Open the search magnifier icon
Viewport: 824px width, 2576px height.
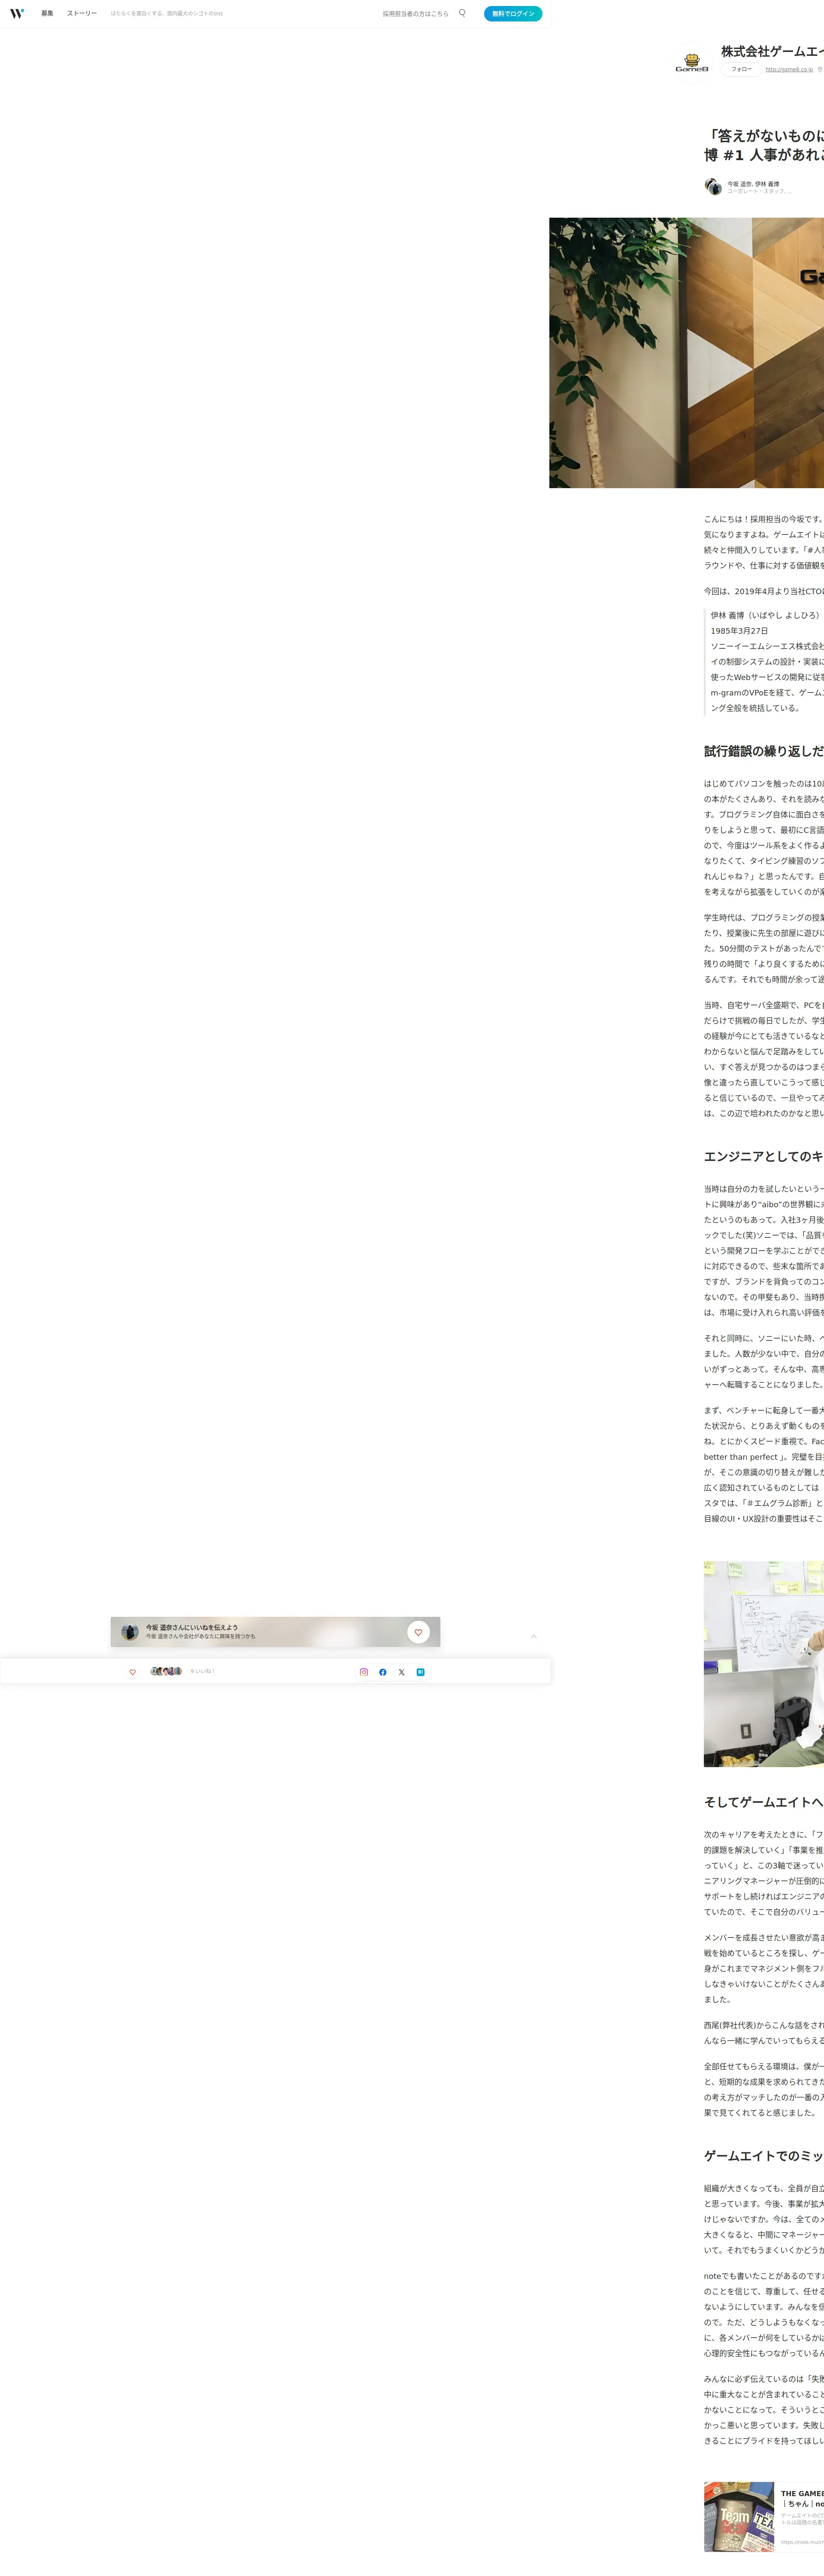pyautogui.click(x=462, y=13)
